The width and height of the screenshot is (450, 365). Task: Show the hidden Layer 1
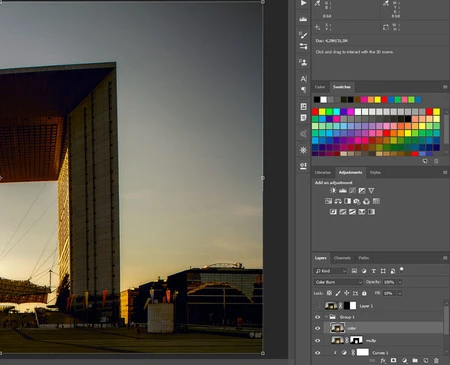(x=318, y=306)
